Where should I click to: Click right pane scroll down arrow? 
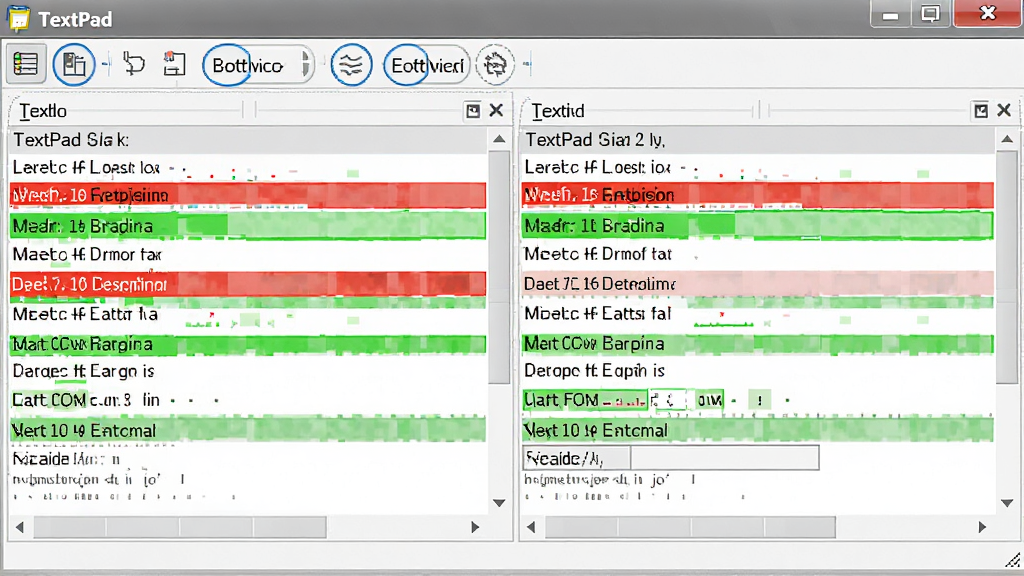click(x=1007, y=503)
